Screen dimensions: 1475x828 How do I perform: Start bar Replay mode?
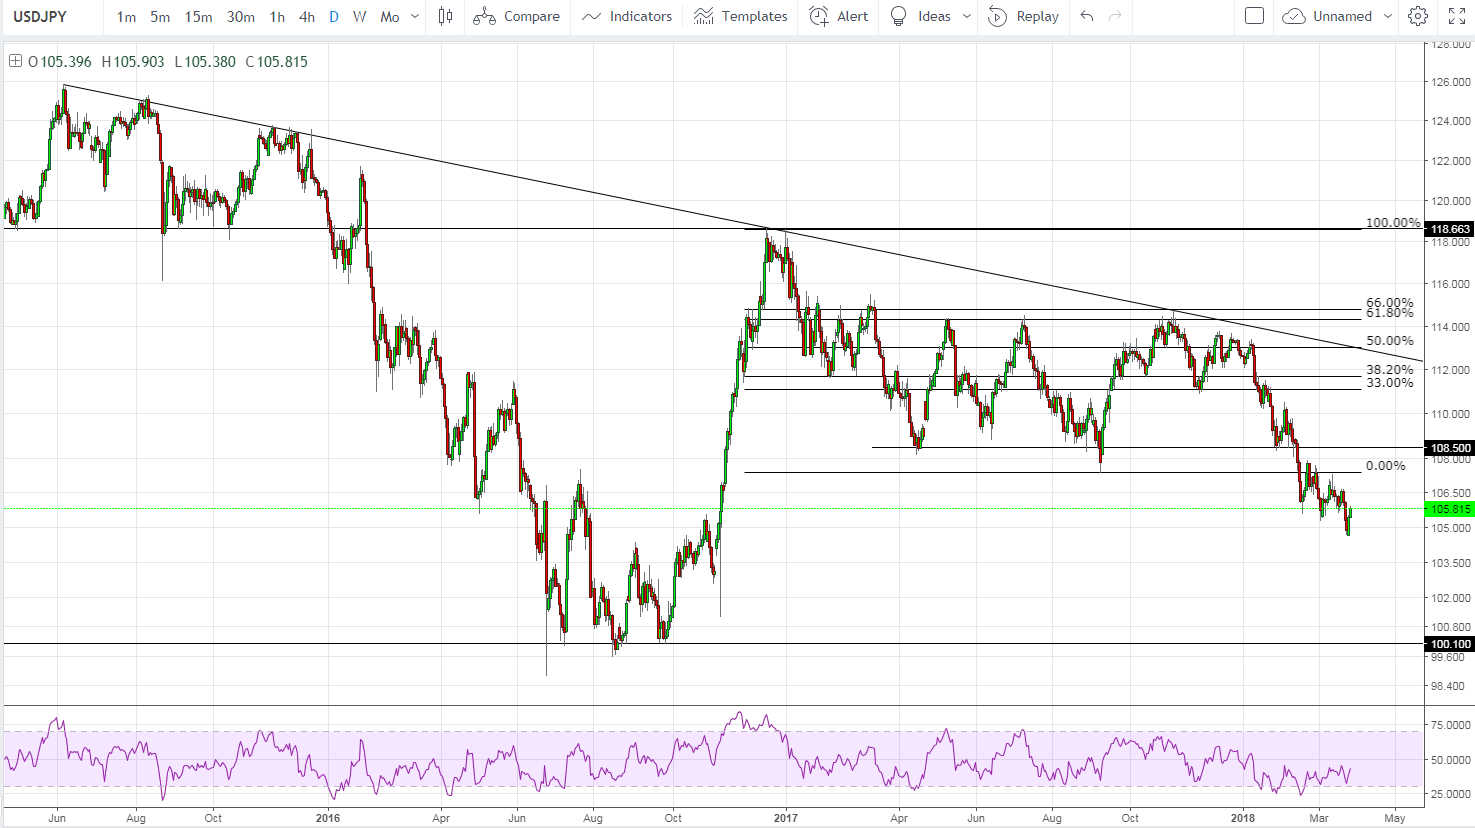(x=1023, y=17)
